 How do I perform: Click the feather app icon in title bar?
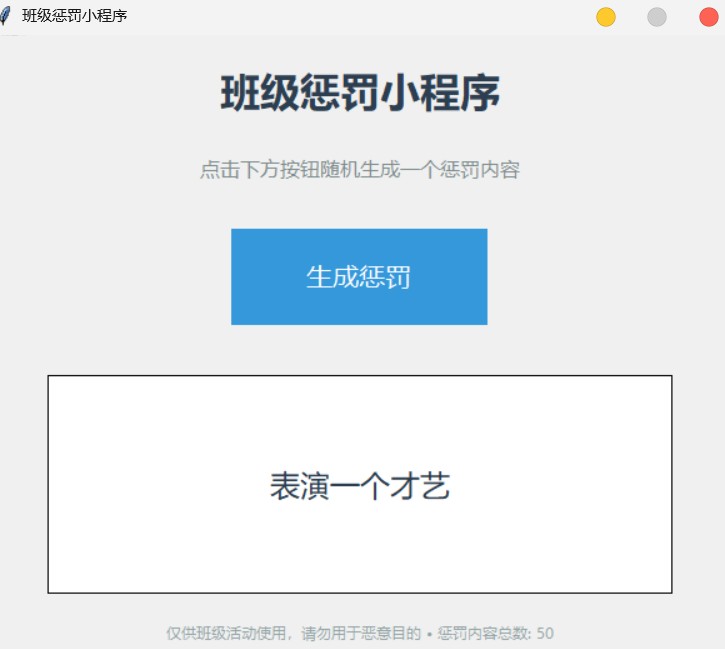coord(5,16)
